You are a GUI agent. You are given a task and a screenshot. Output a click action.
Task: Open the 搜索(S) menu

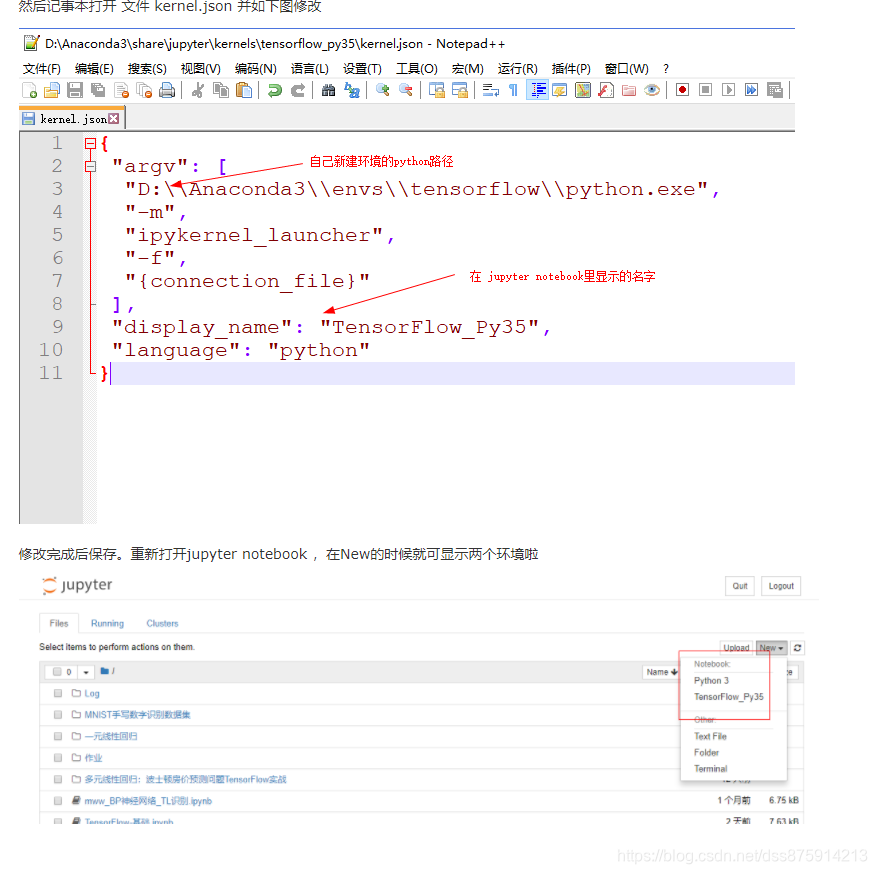[x=147, y=69]
